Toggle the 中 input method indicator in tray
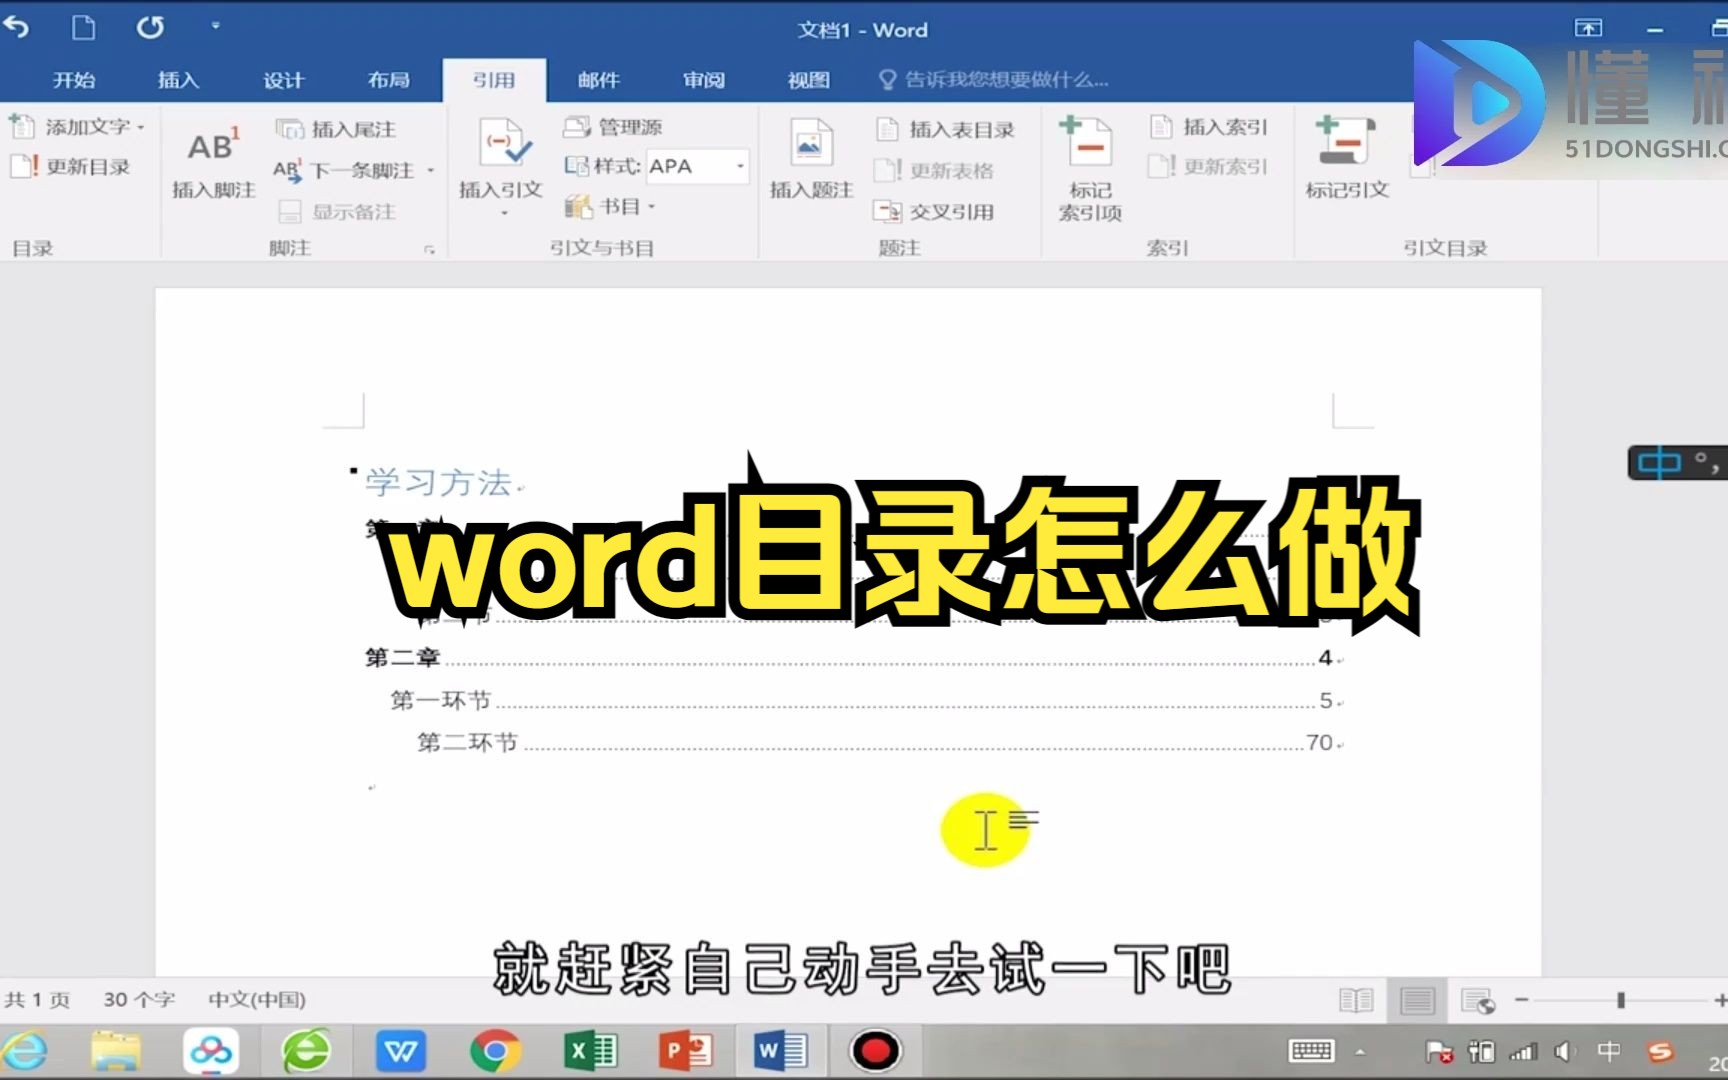 1608,1051
